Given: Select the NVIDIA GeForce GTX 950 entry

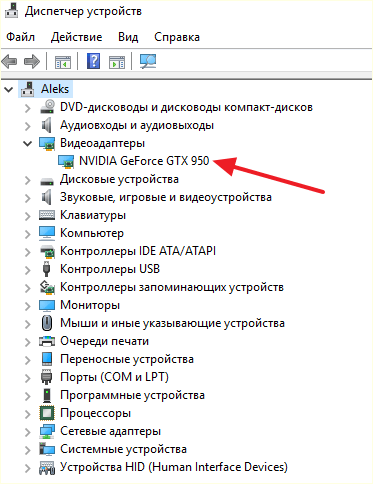Looking at the screenshot, I should tap(144, 161).
